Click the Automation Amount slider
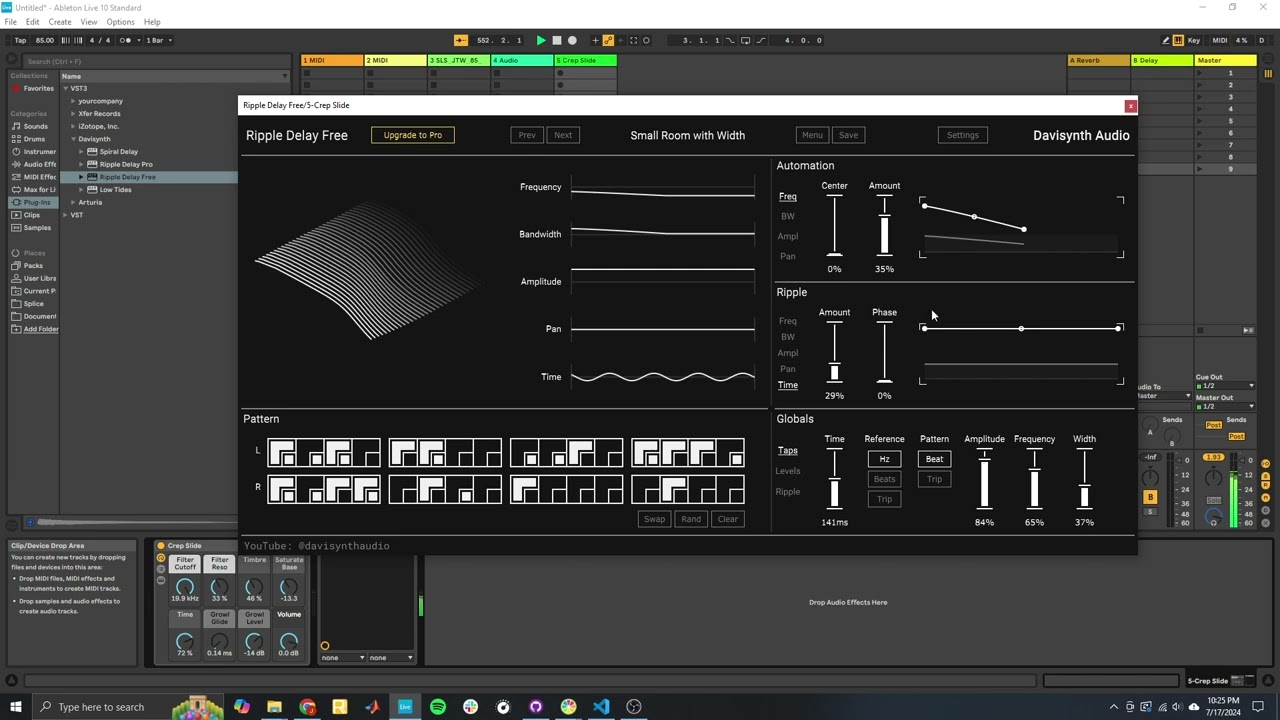Screen dimensions: 1280x720 click(x=884, y=226)
